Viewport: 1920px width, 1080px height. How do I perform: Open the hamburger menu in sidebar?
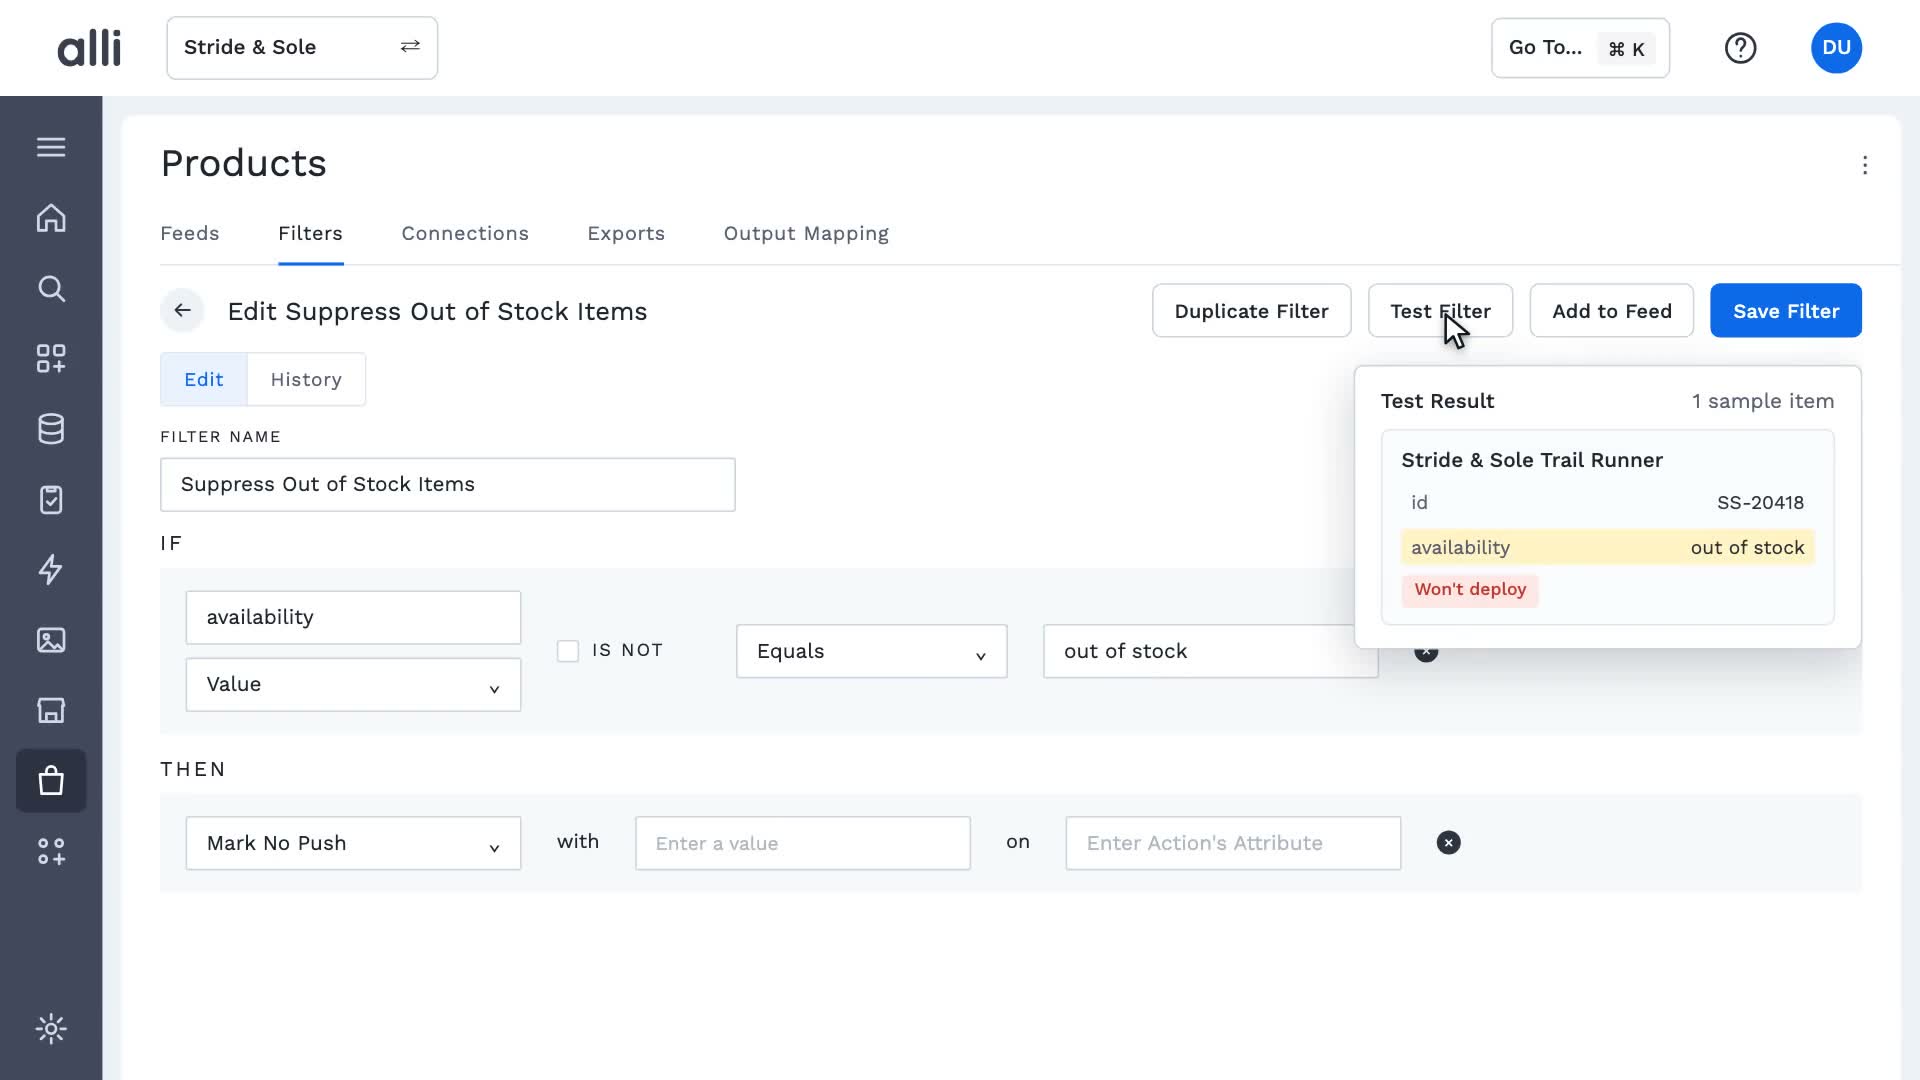(51, 147)
